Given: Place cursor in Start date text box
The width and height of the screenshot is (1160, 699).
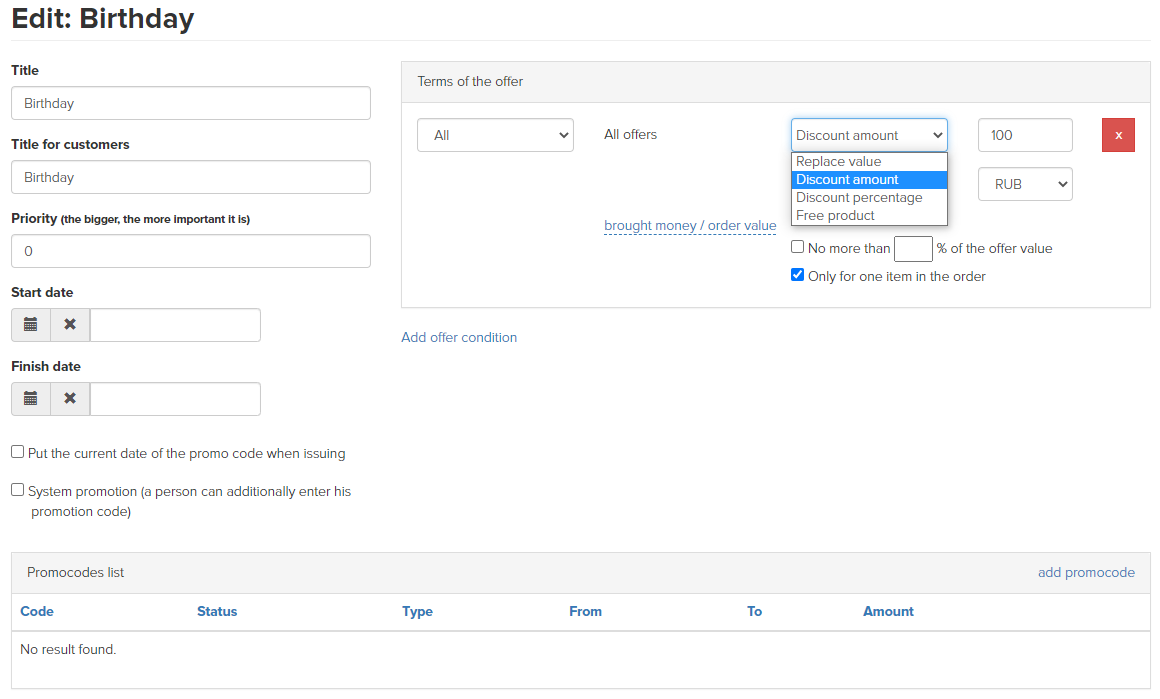Looking at the screenshot, I should click(x=175, y=325).
